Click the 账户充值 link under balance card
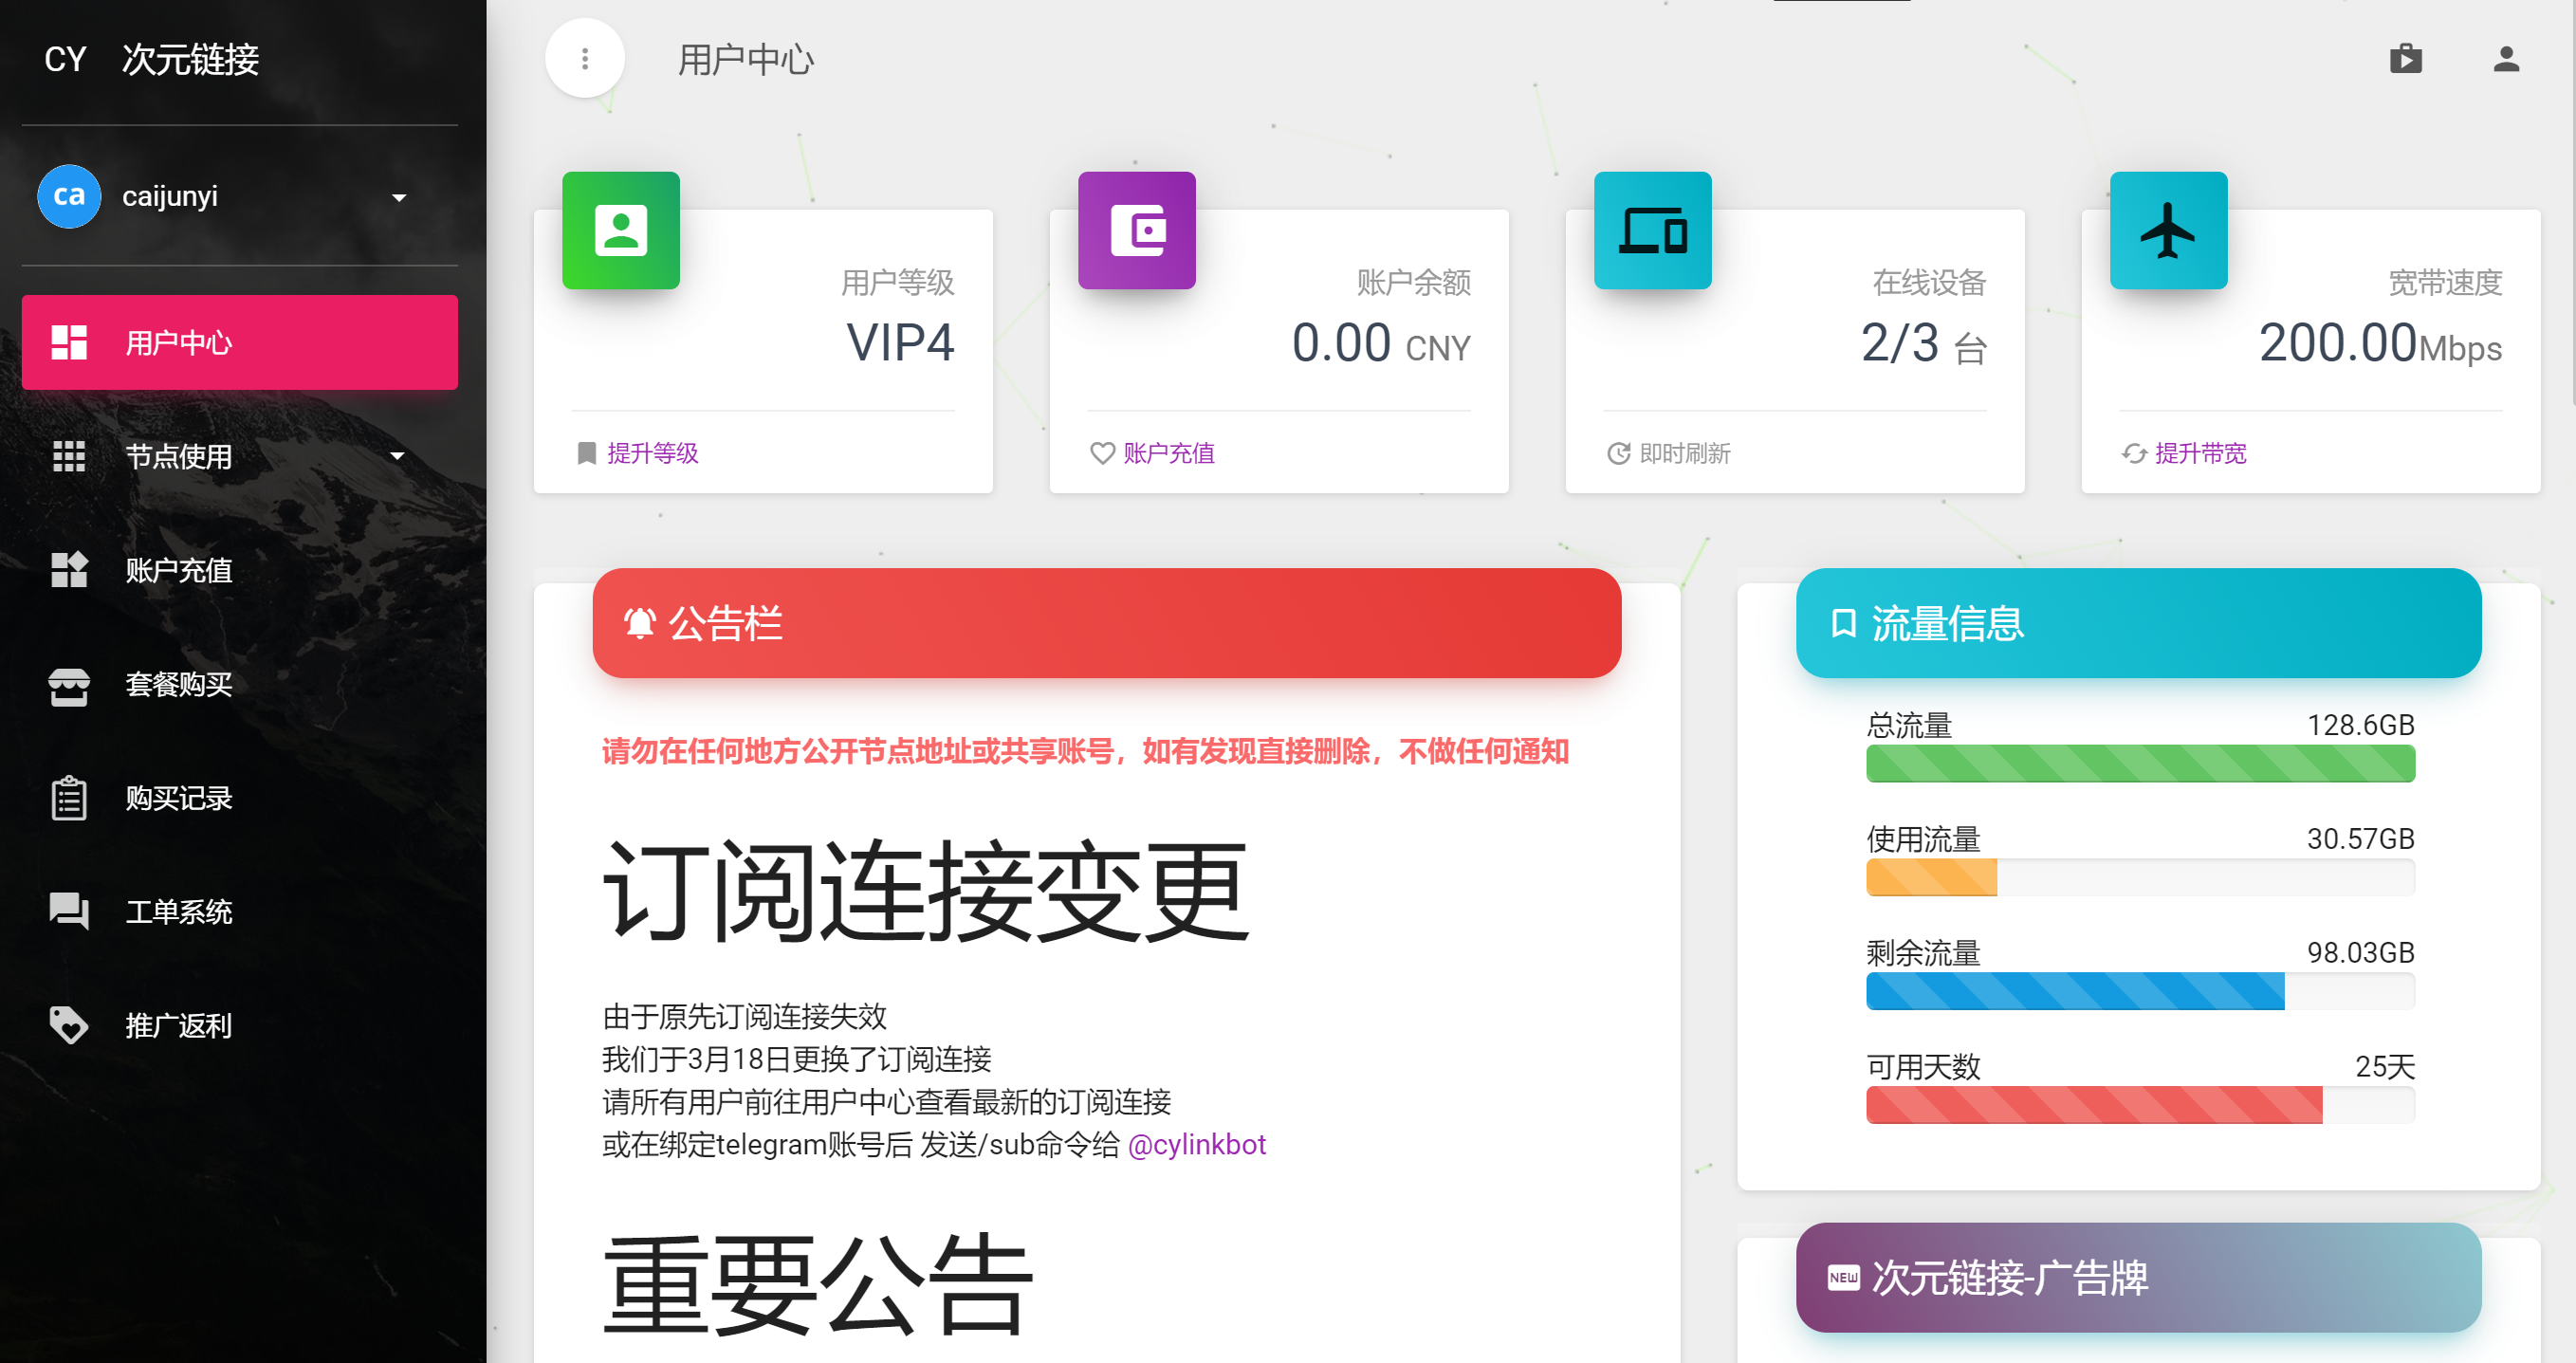This screenshot has height=1363, width=2576. click(x=1169, y=453)
